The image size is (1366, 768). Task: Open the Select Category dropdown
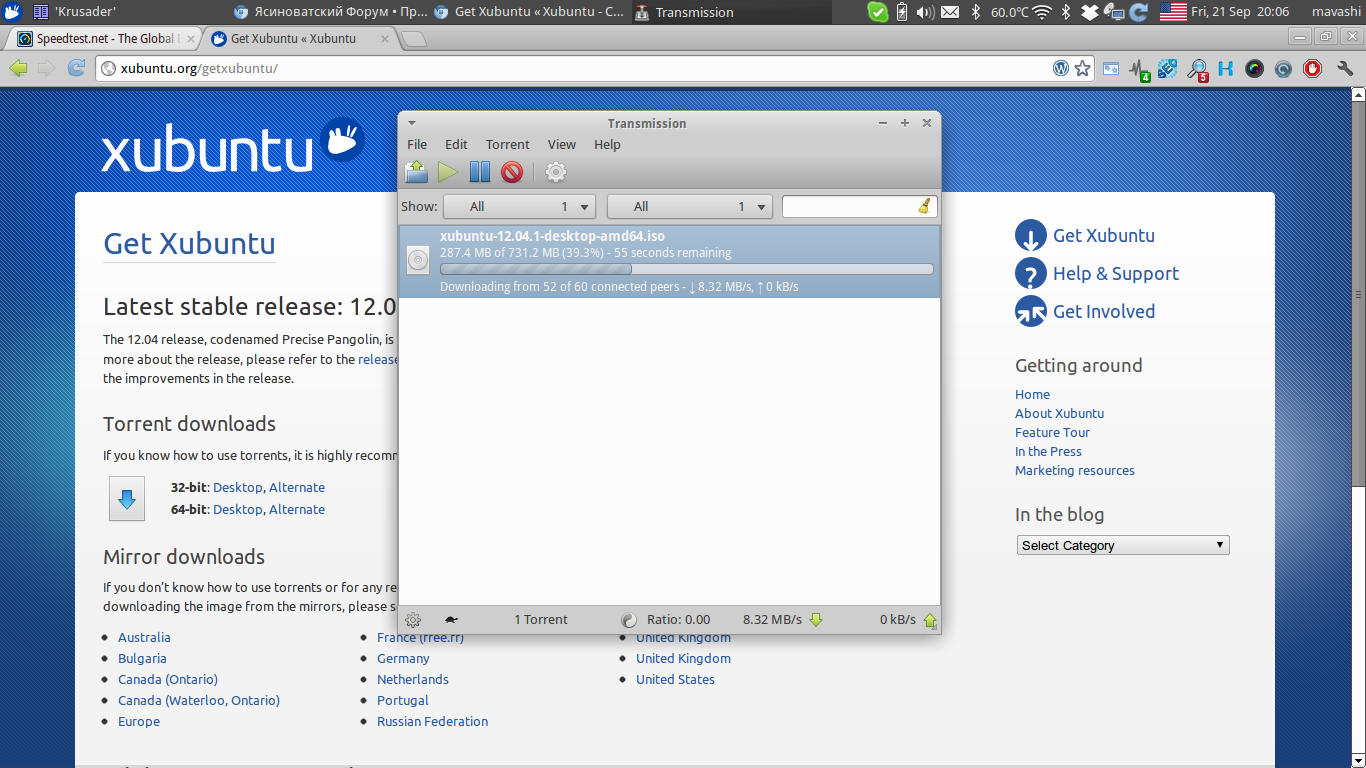point(1122,545)
